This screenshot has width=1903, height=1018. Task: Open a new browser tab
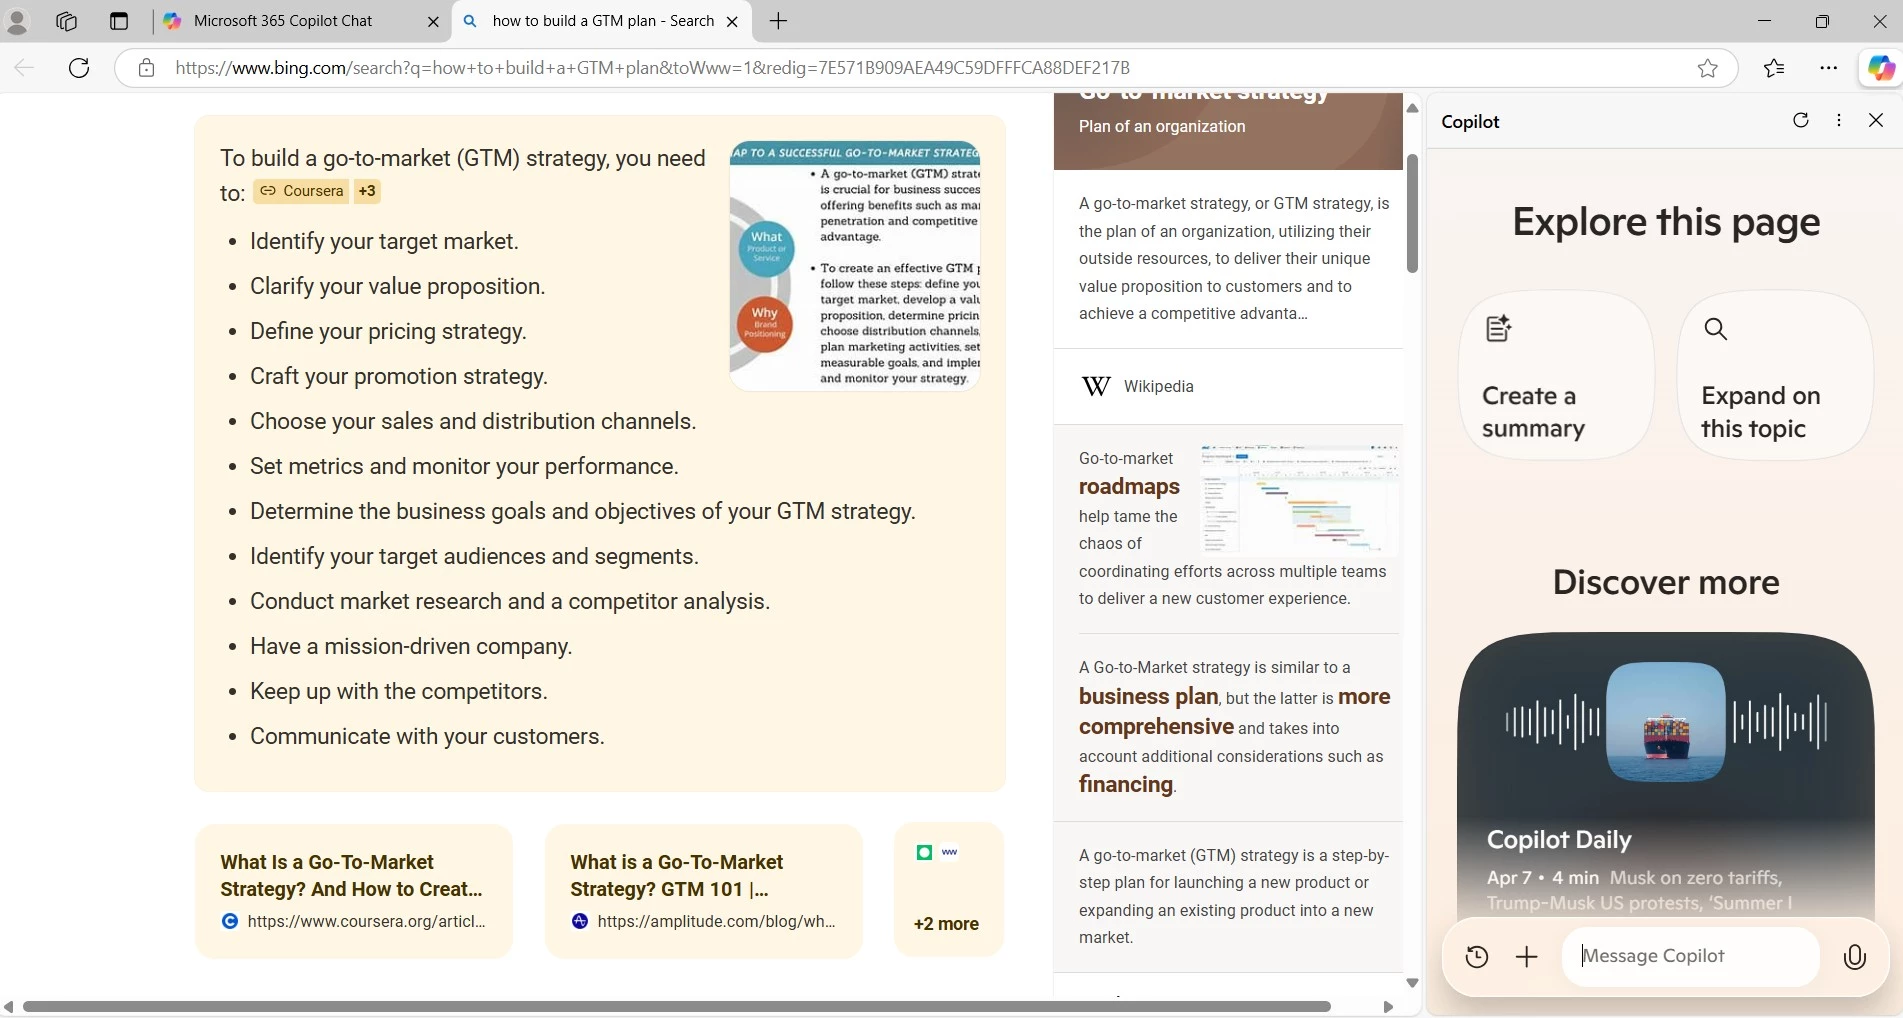(779, 21)
